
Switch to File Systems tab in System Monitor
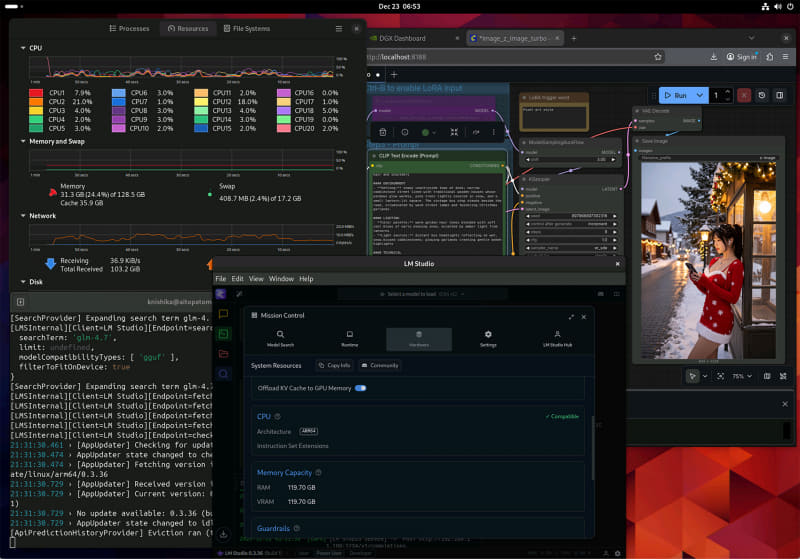pyautogui.click(x=247, y=29)
